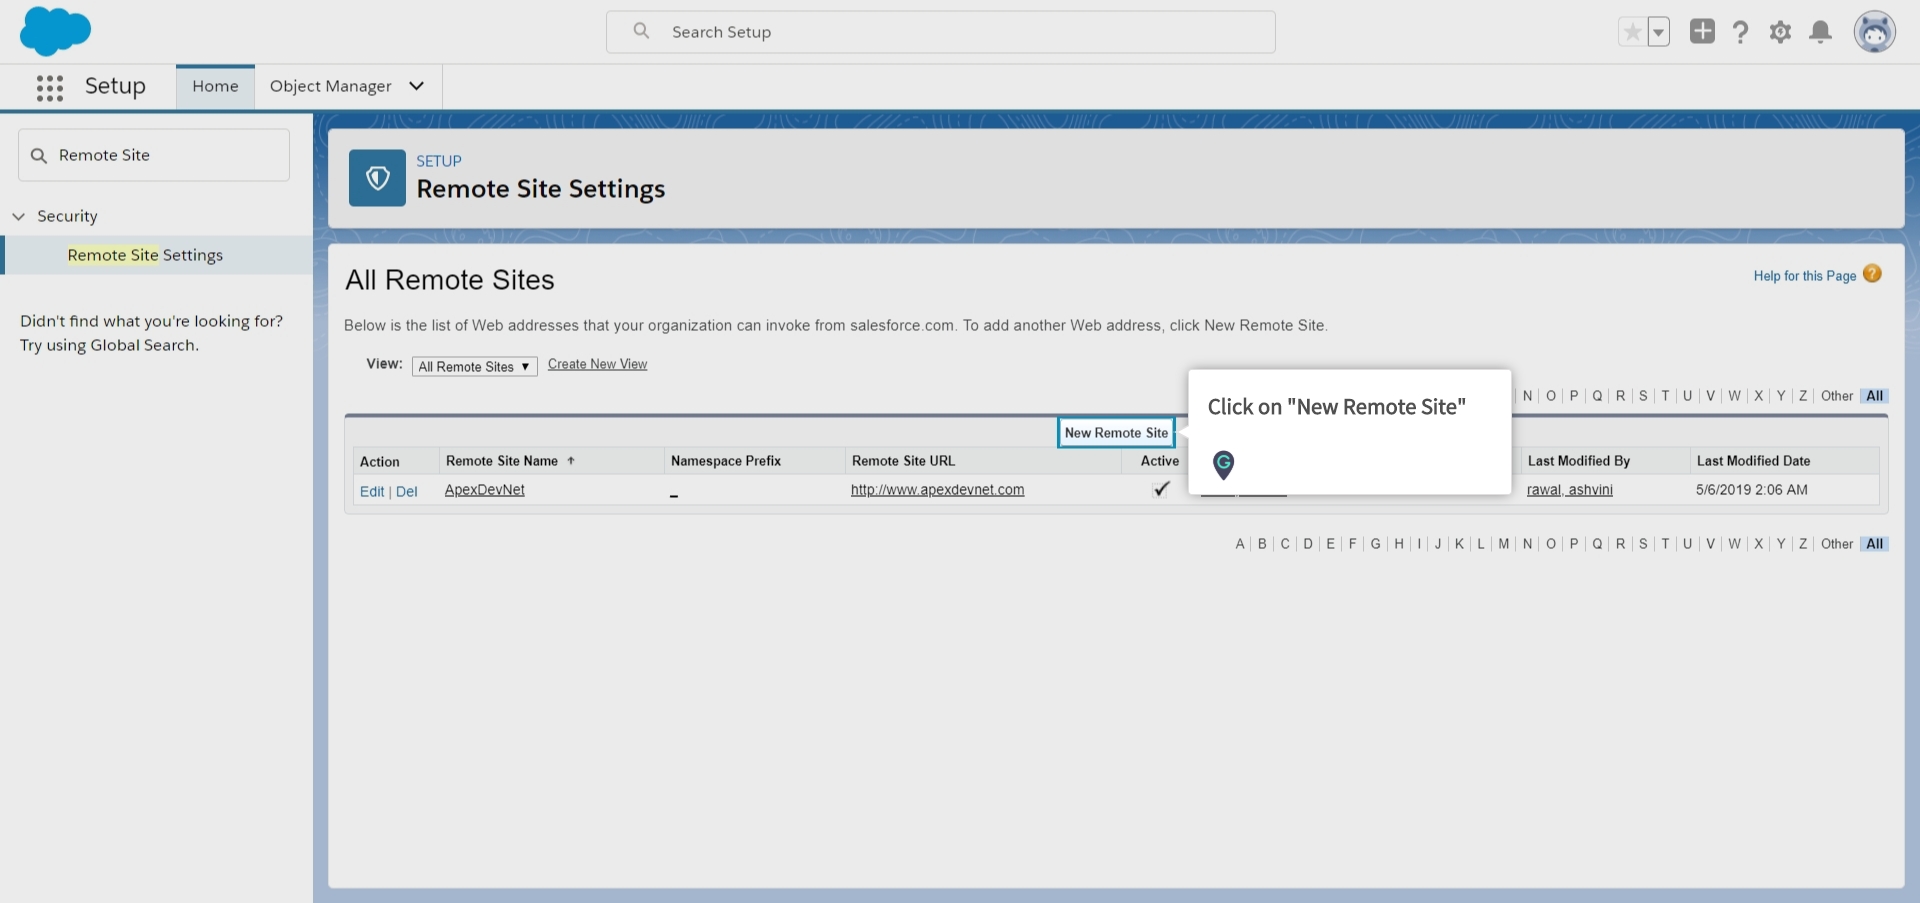
Task: Follow the http://www.apexdevnet.com URL link
Action: tap(936, 490)
